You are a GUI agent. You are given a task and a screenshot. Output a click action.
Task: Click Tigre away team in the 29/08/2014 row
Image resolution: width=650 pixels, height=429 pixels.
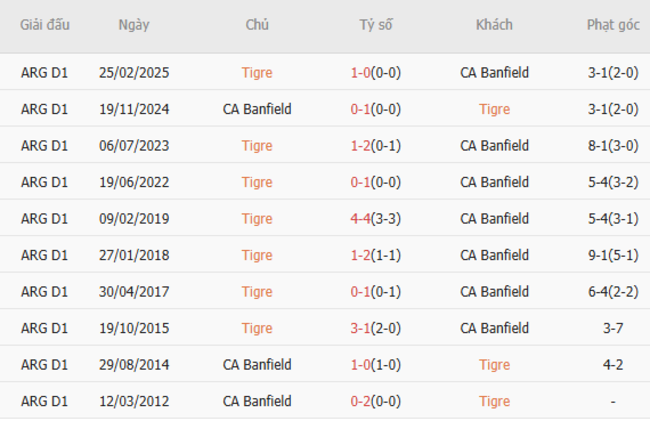494,365
